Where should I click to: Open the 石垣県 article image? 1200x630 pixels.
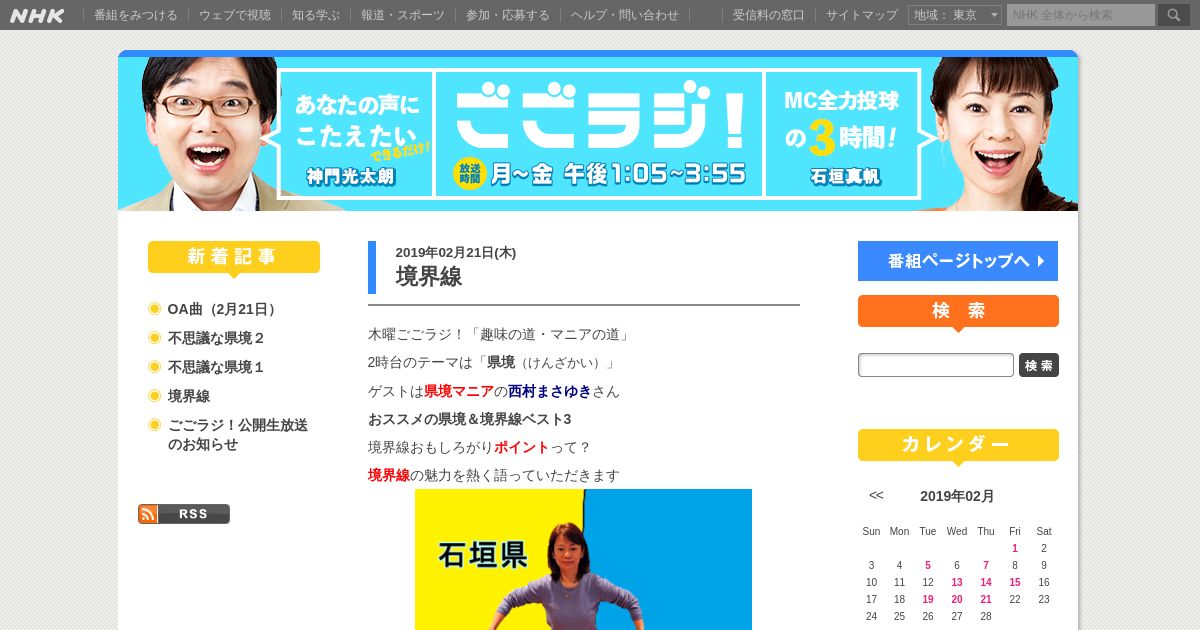tap(583, 559)
